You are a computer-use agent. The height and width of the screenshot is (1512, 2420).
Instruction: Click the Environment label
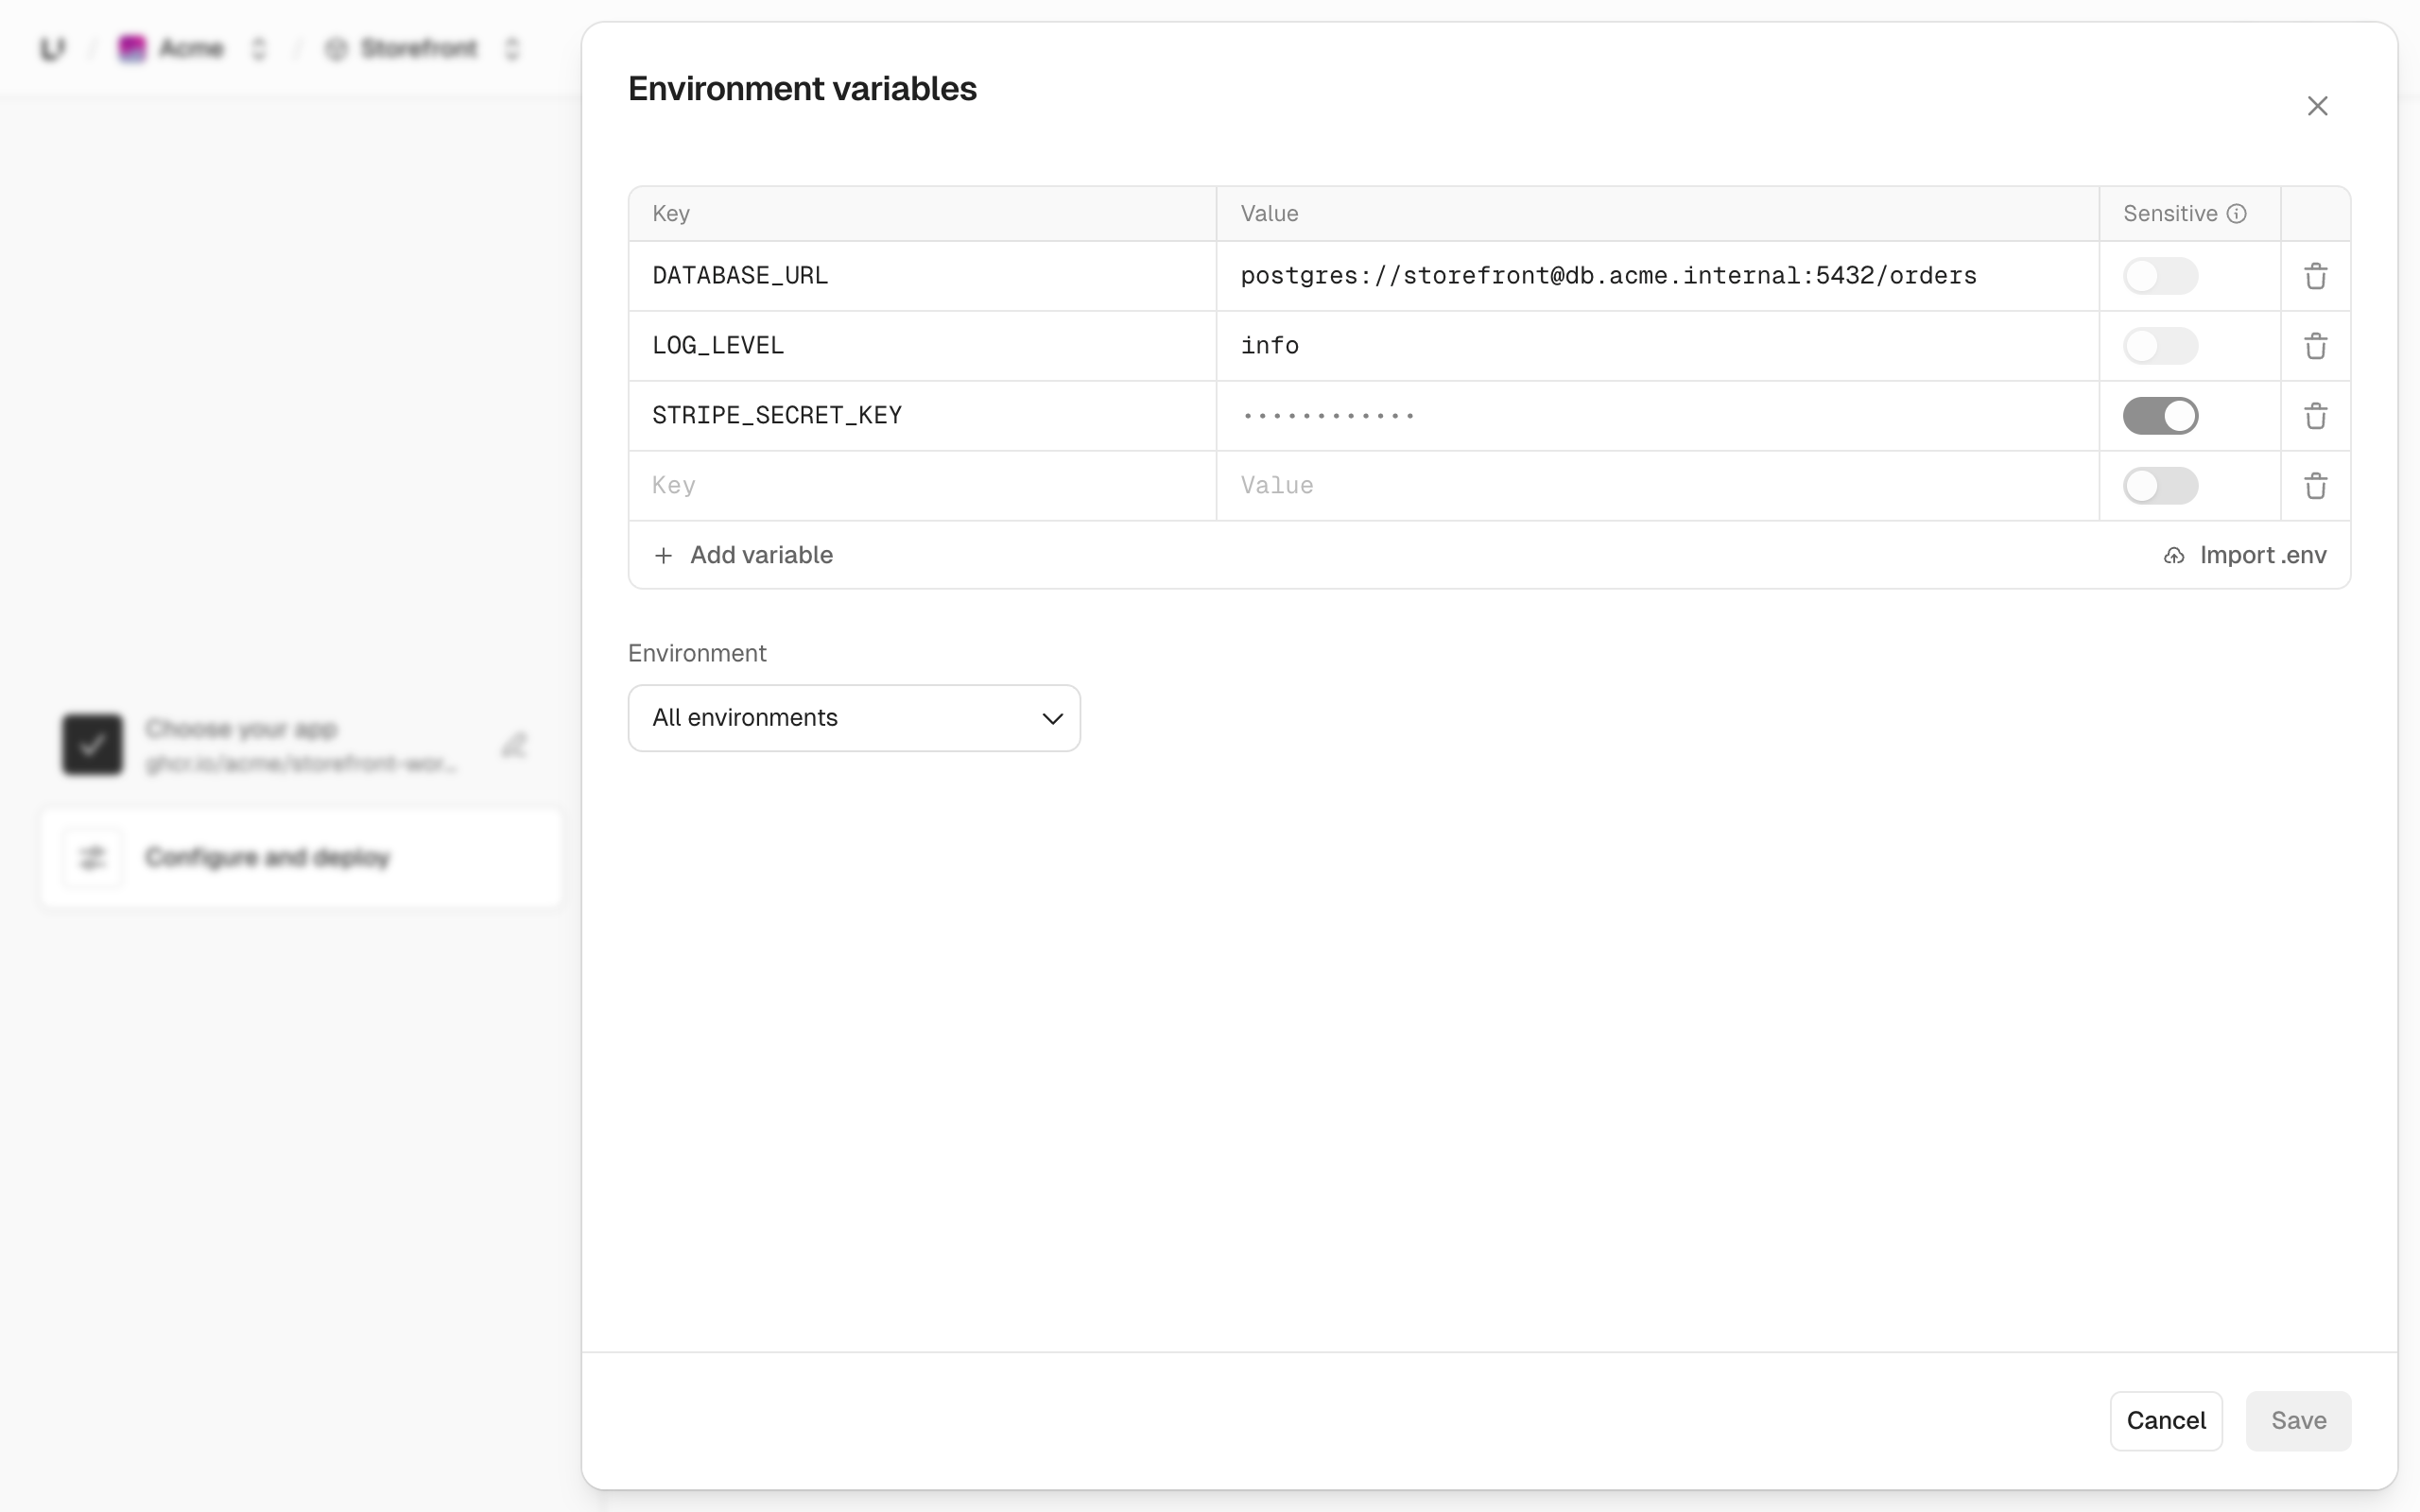[x=697, y=654]
